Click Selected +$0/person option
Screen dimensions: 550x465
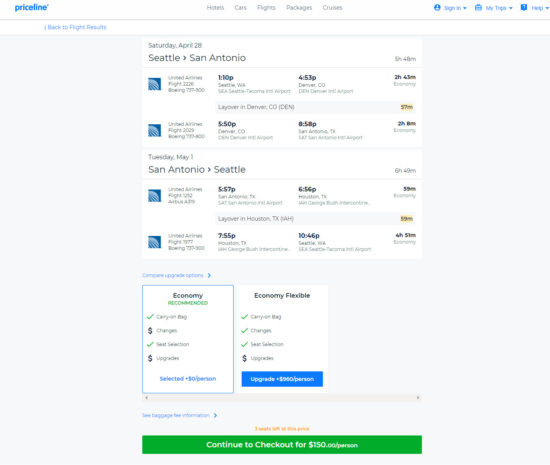click(x=188, y=379)
